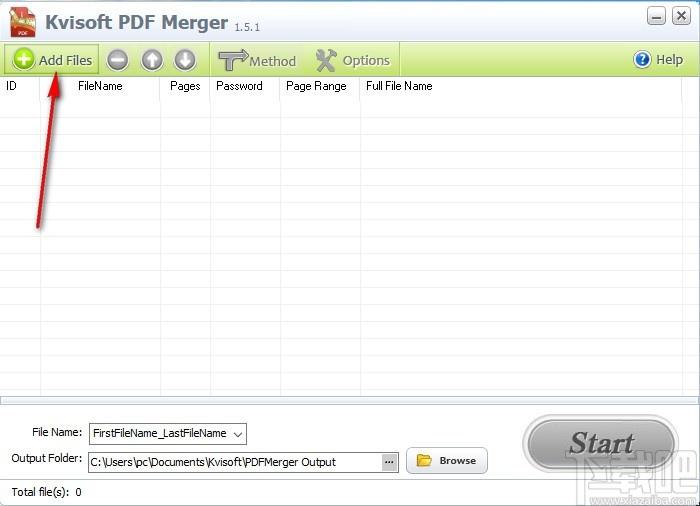Click the Full File Name column header

coord(399,86)
